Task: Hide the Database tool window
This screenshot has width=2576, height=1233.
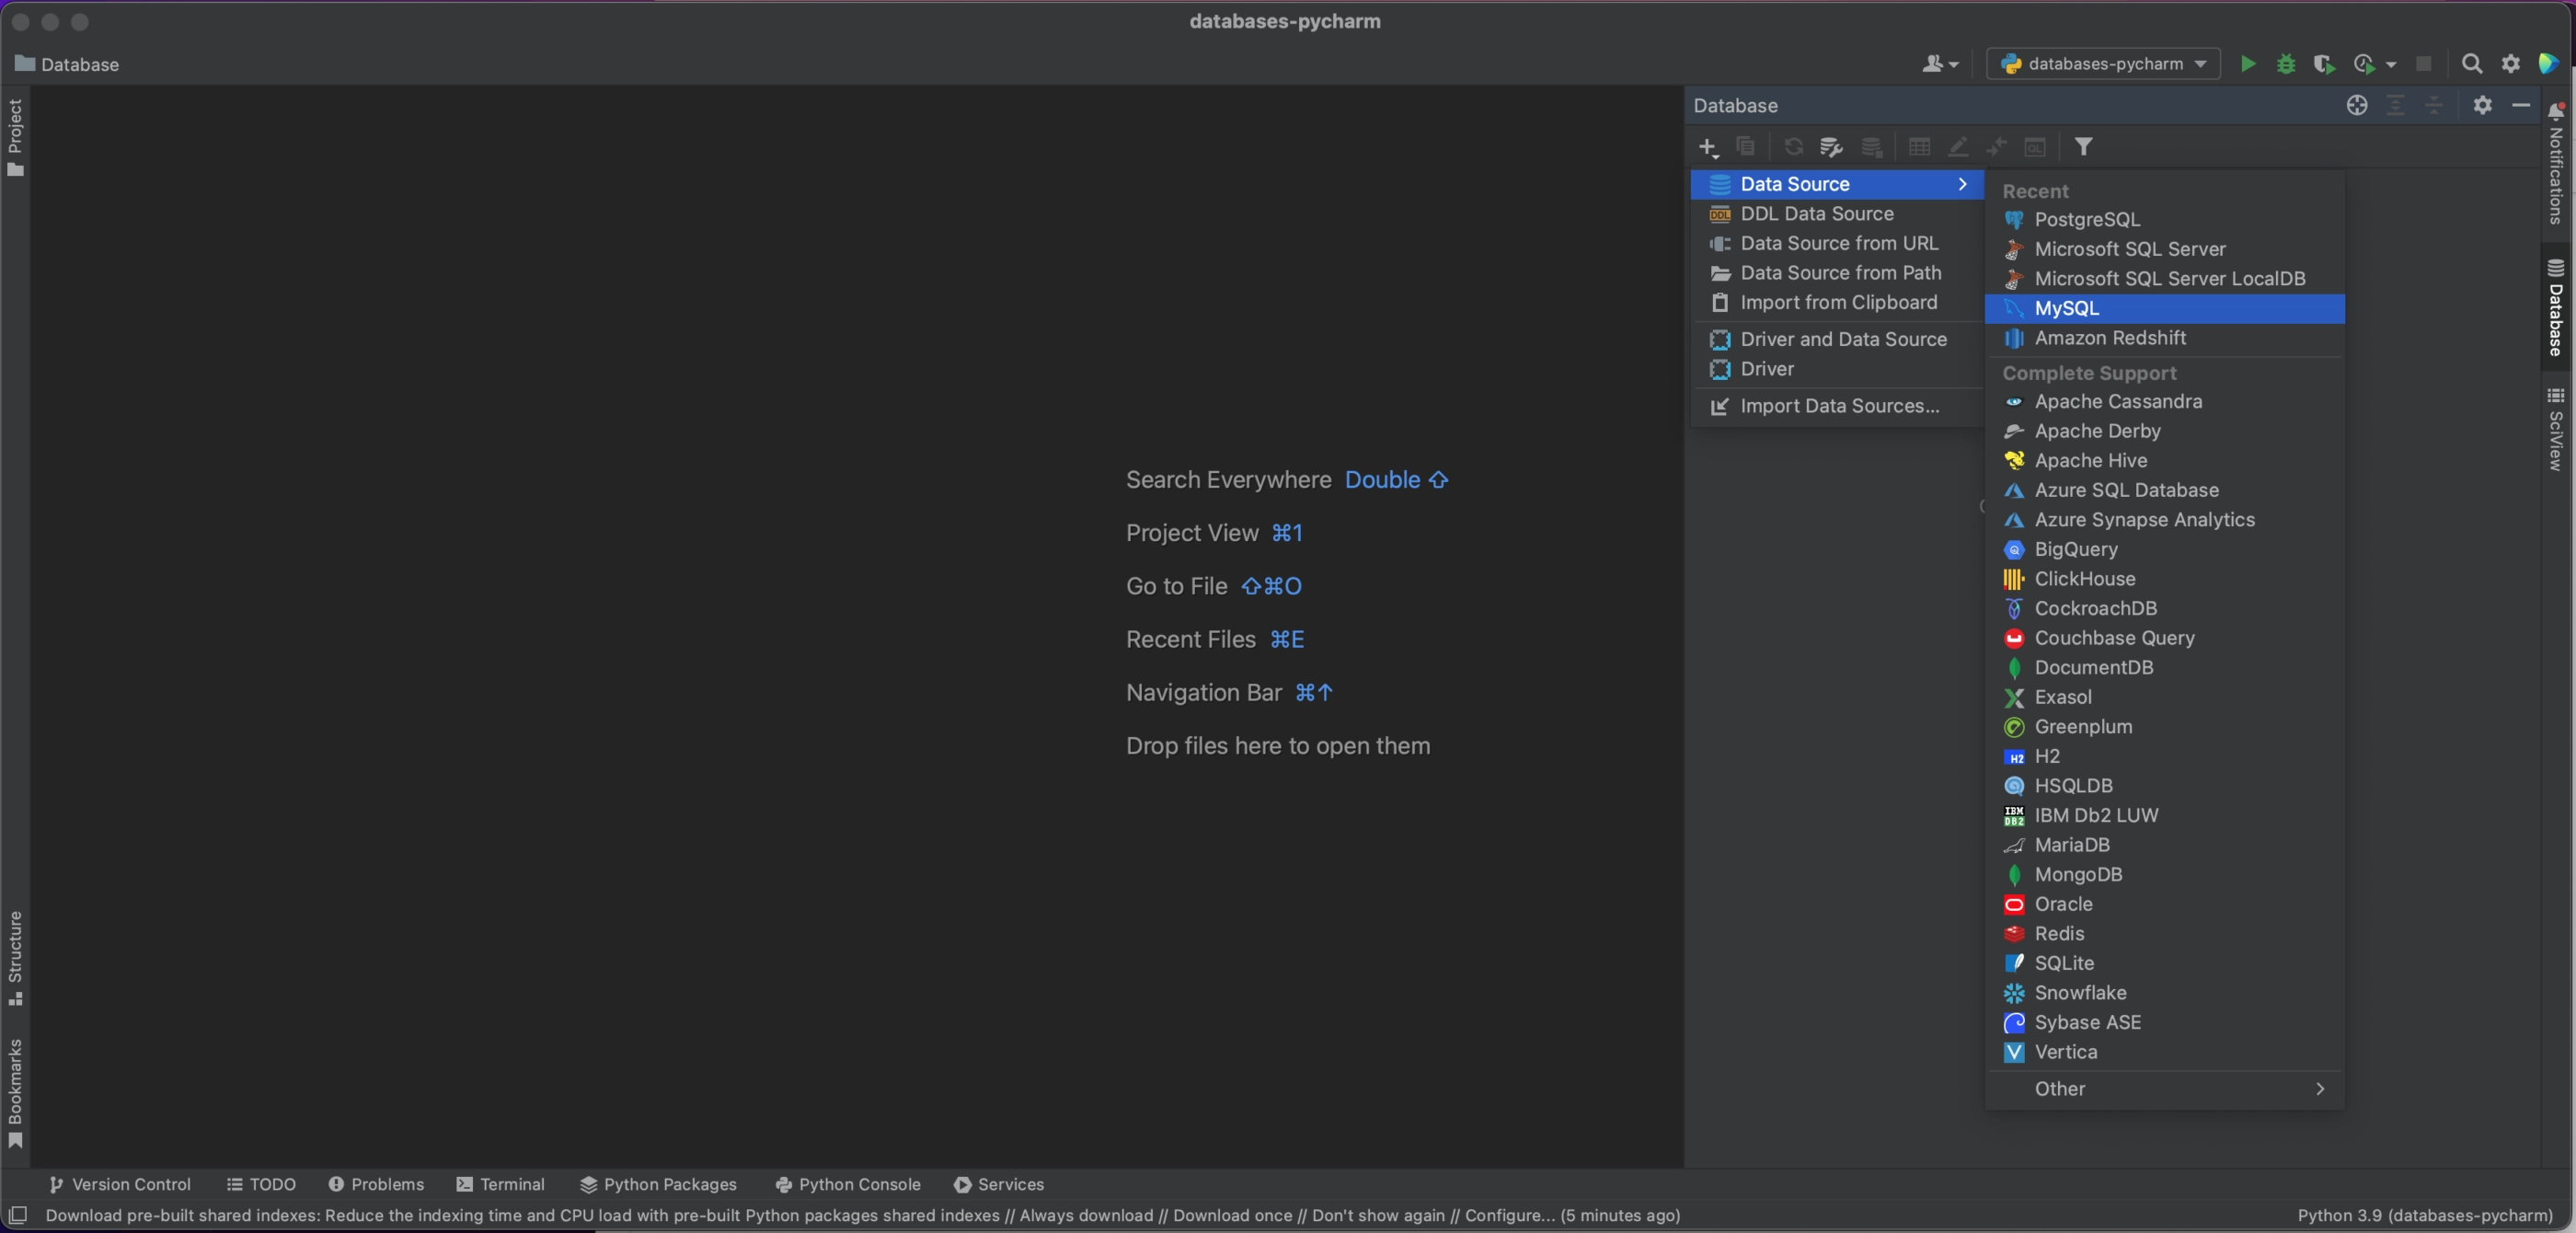Action: click(2520, 105)
